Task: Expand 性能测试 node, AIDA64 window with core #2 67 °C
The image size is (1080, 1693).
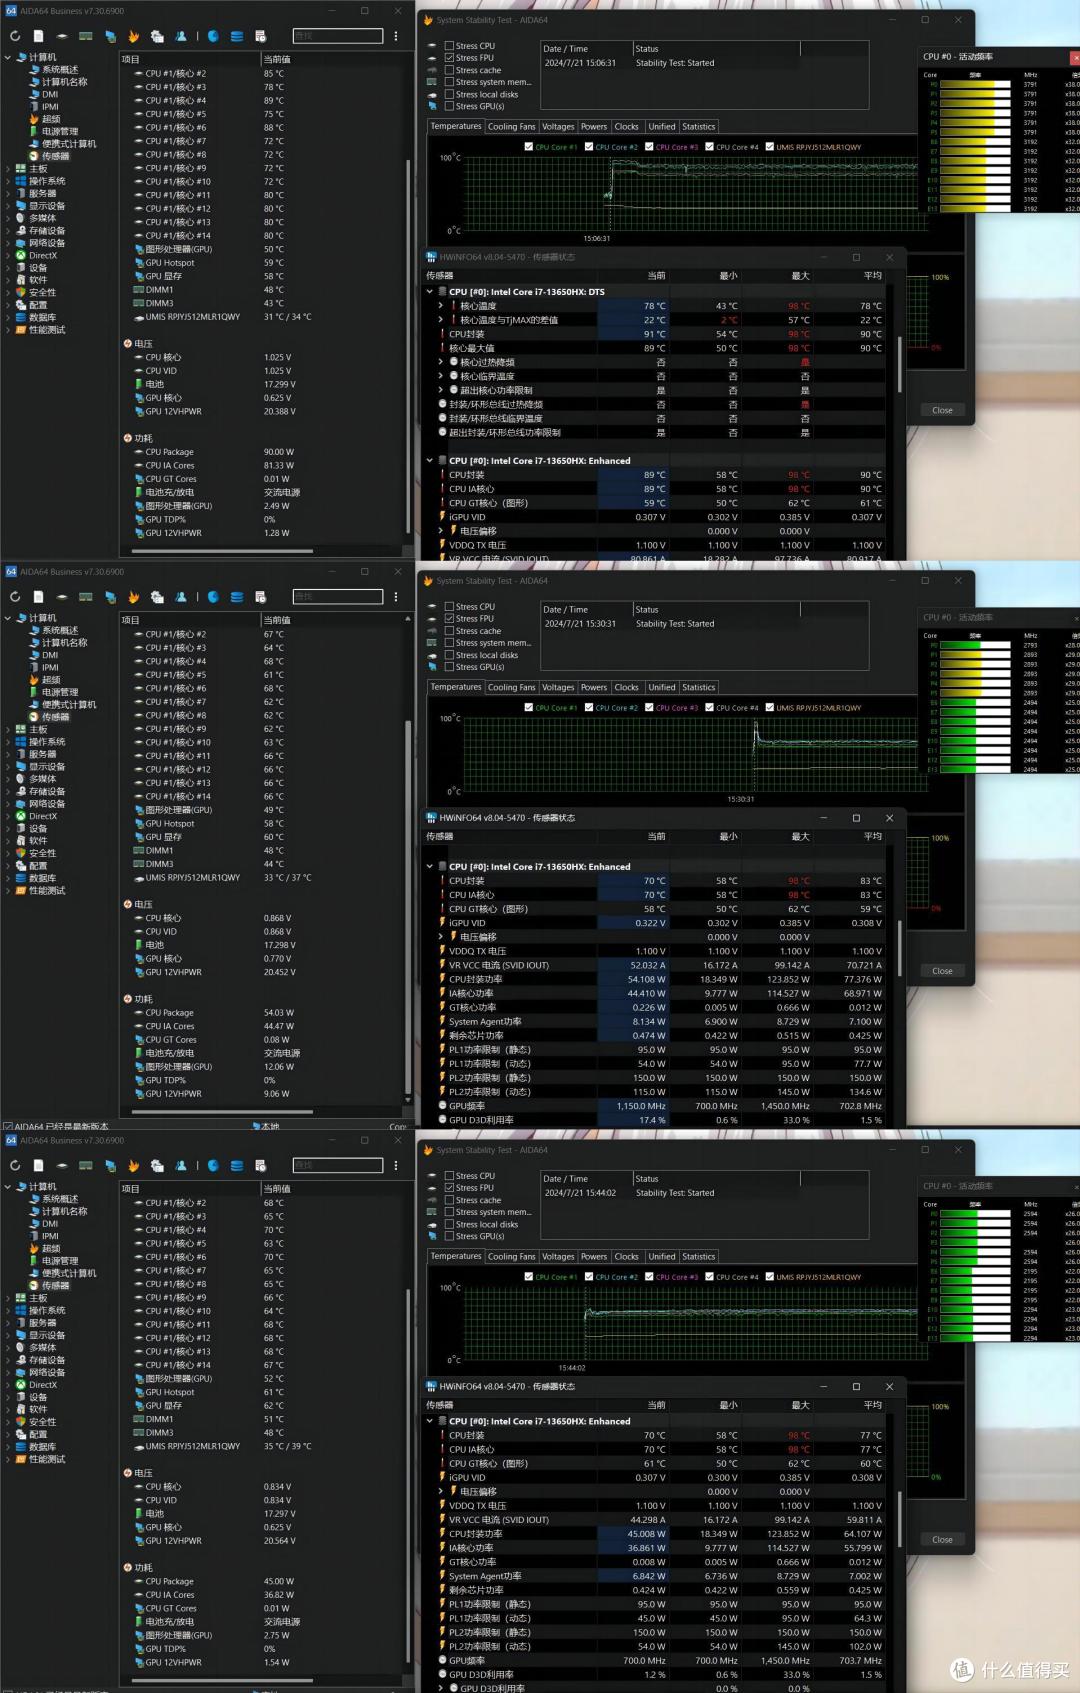Action: tap(8, 891)
